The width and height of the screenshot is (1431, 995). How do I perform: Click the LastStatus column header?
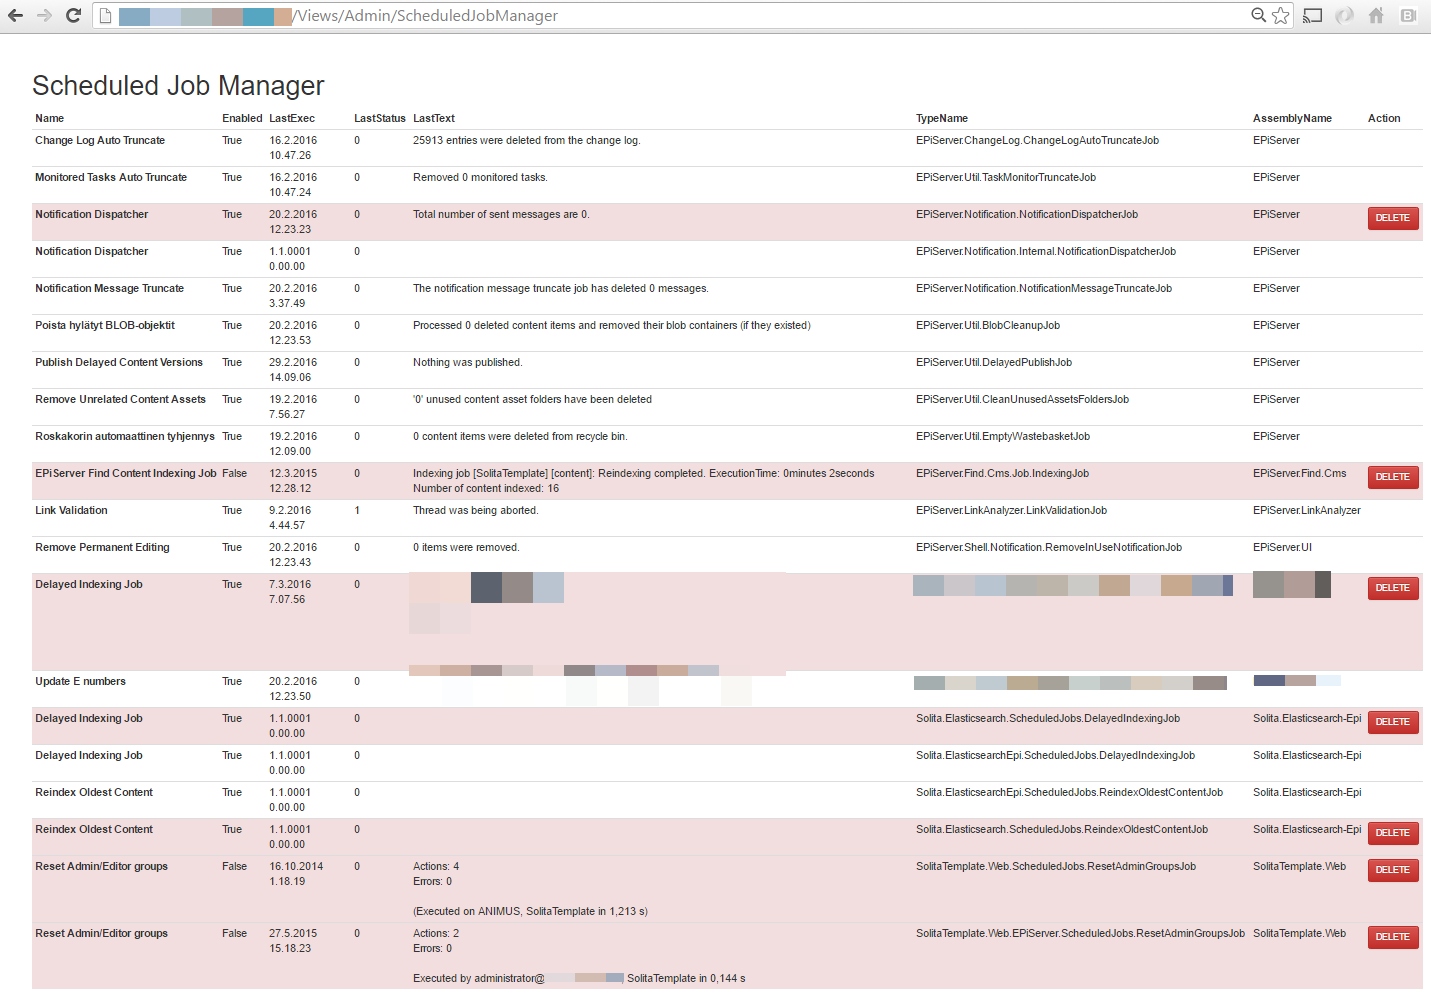pos(380,118)
